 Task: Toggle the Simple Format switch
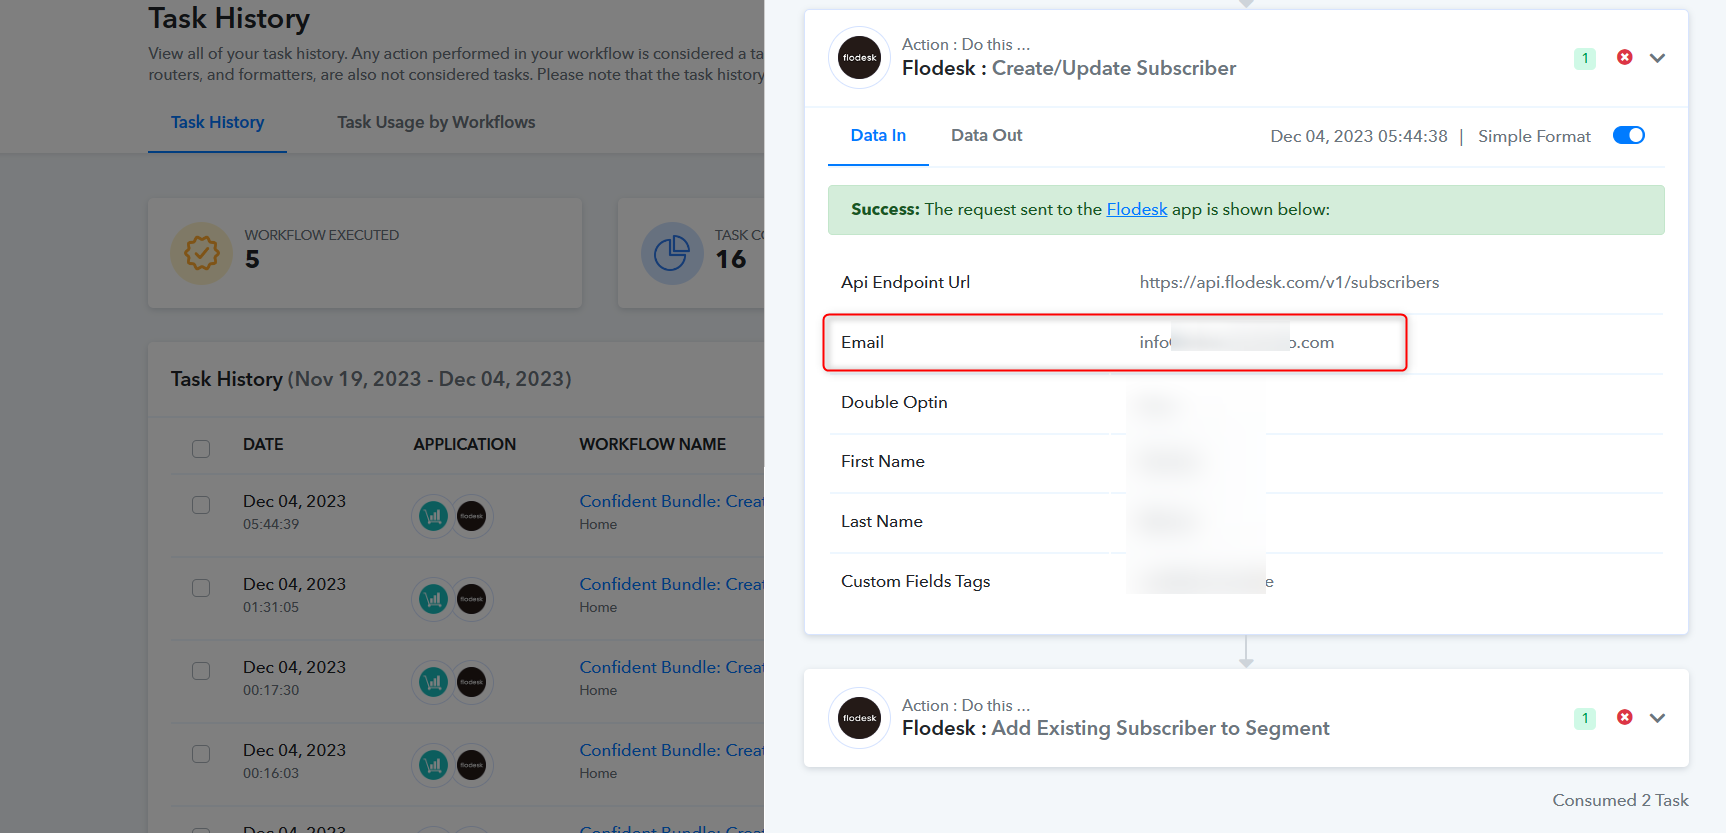(1629, 135)
